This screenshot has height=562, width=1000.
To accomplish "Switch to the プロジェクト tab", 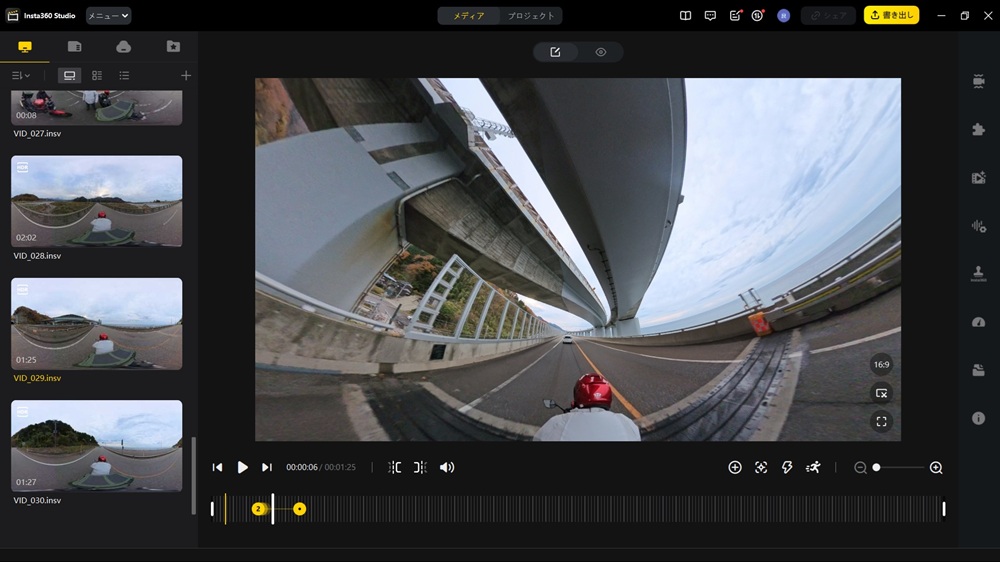I will click(x=531, y=16).
